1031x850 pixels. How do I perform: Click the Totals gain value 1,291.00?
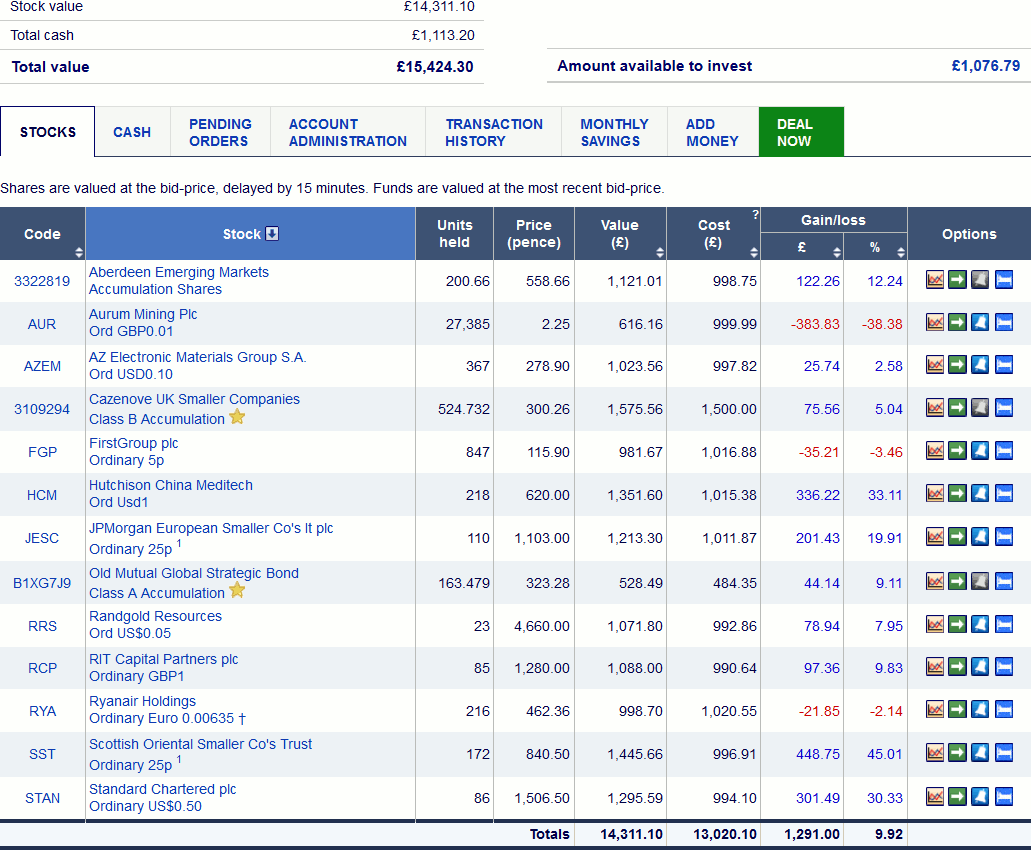[812, 834]
